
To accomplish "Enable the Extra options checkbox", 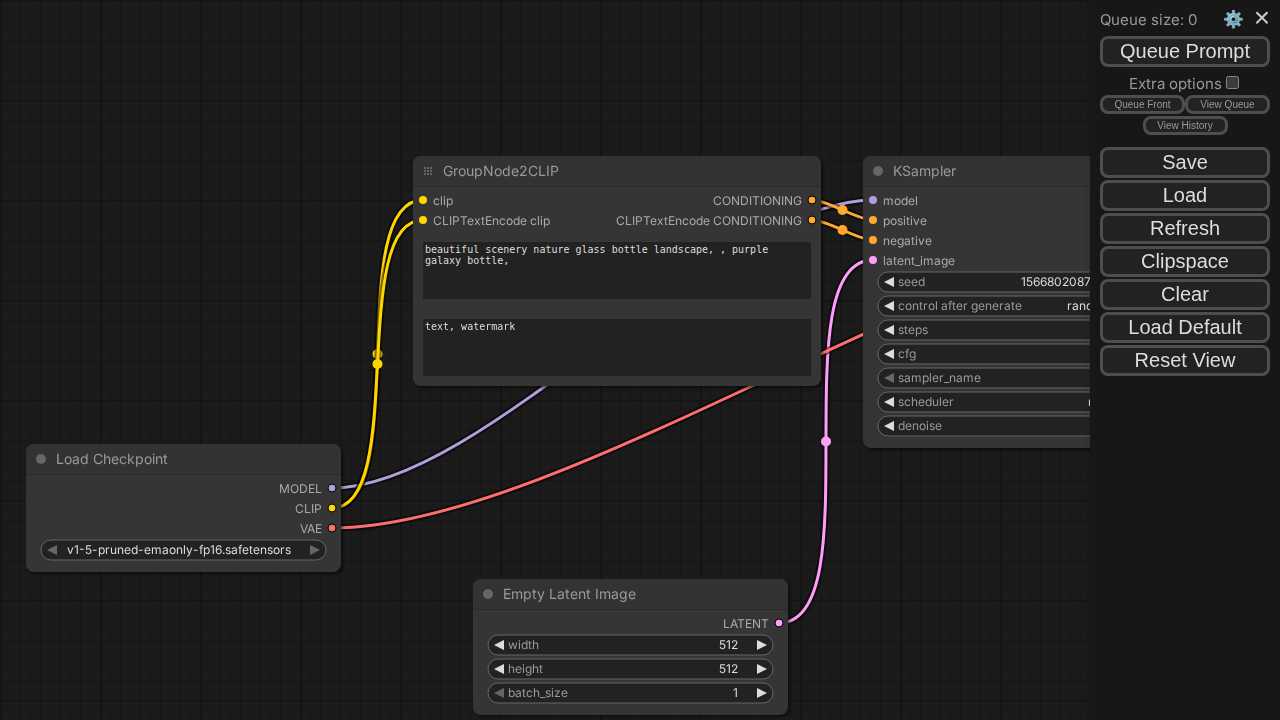I will [x=1232, y=83].
